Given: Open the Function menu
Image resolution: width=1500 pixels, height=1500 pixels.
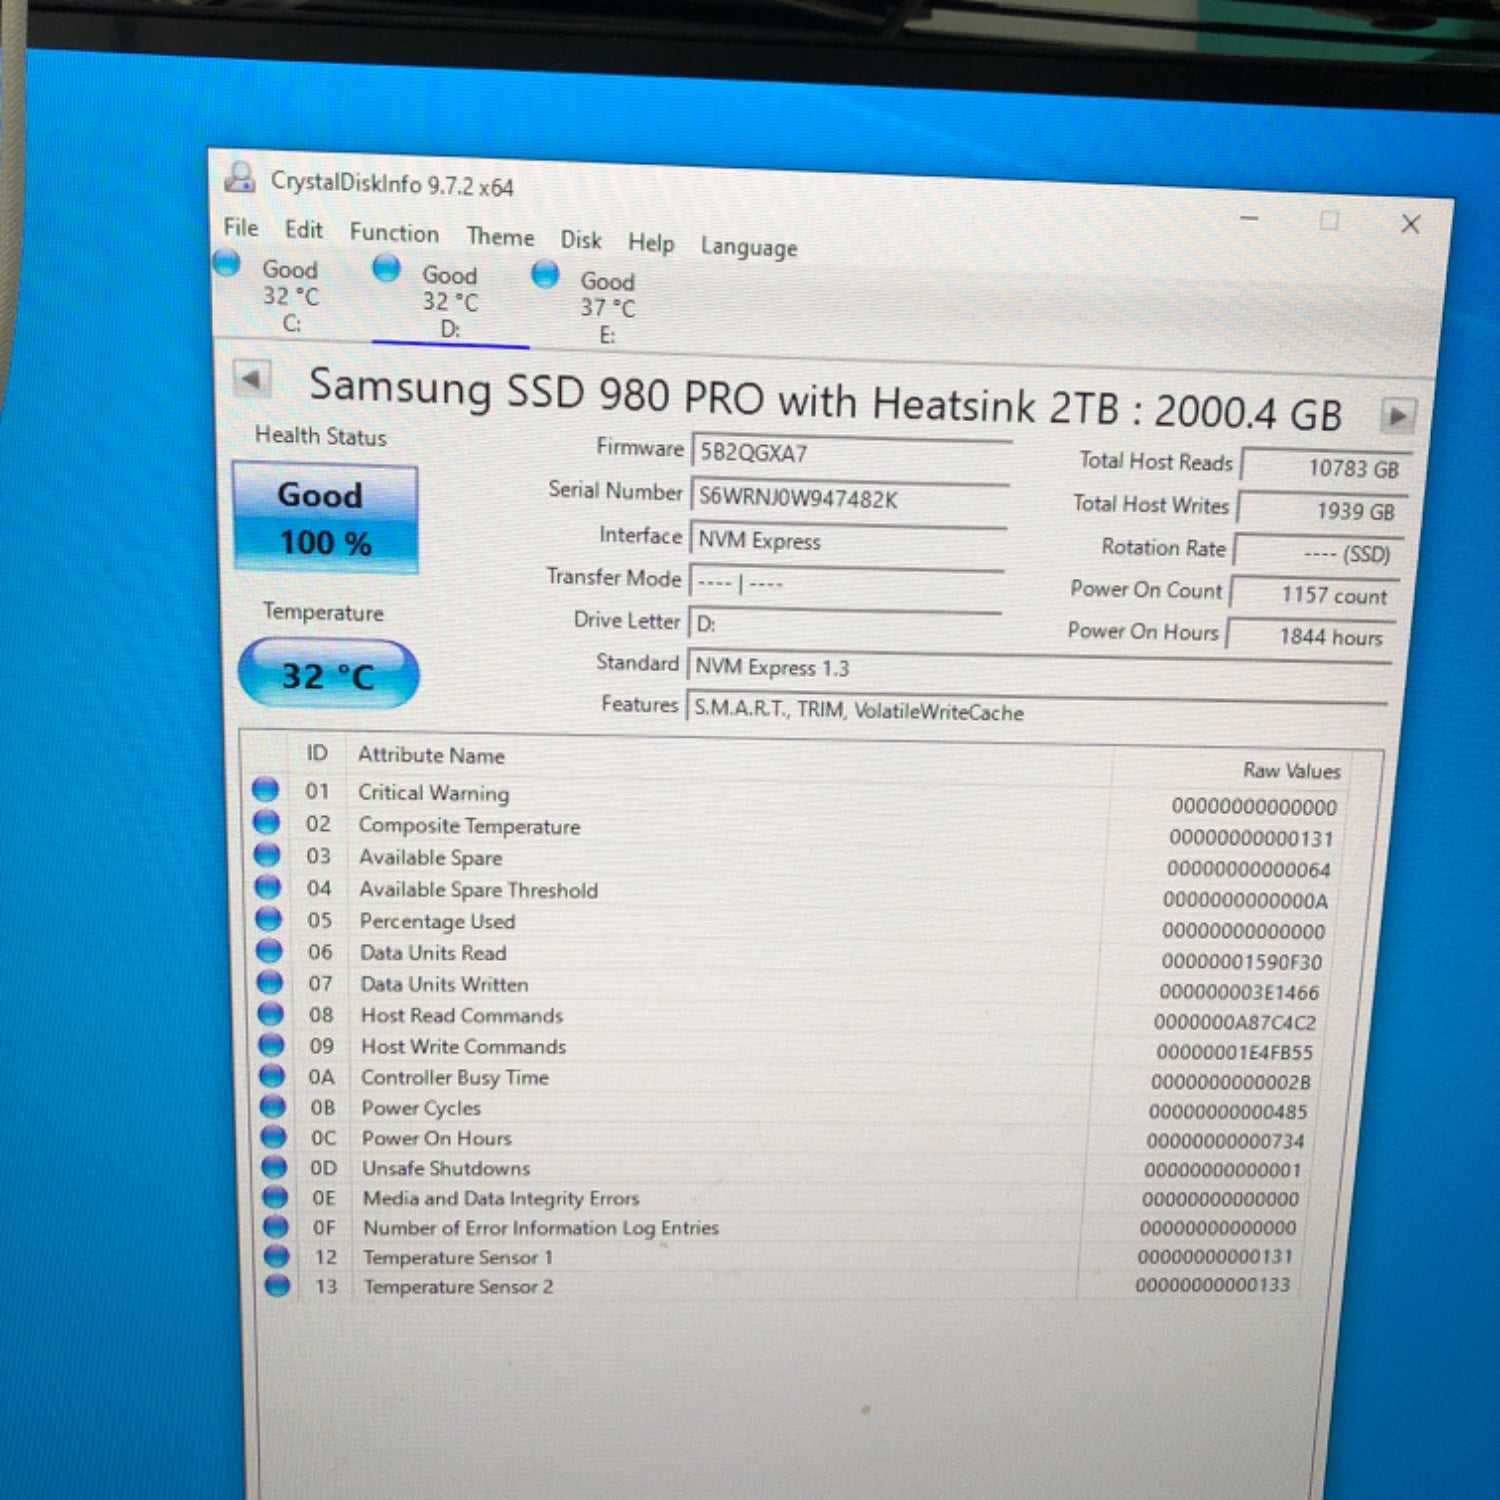Looking at the screenshot, I should point(394,233).
